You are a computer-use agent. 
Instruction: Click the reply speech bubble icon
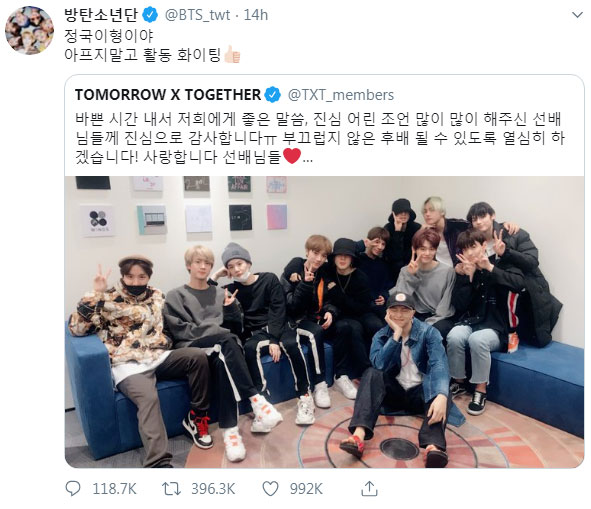[x=73, y=489]
